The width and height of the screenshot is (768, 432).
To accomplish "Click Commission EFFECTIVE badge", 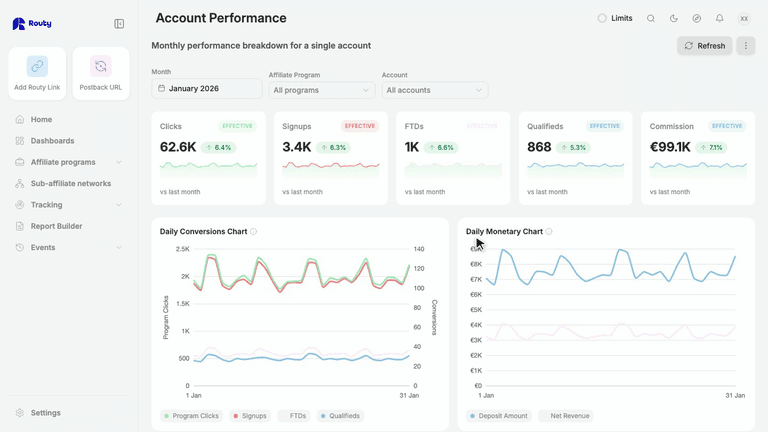I will point(727,126).
